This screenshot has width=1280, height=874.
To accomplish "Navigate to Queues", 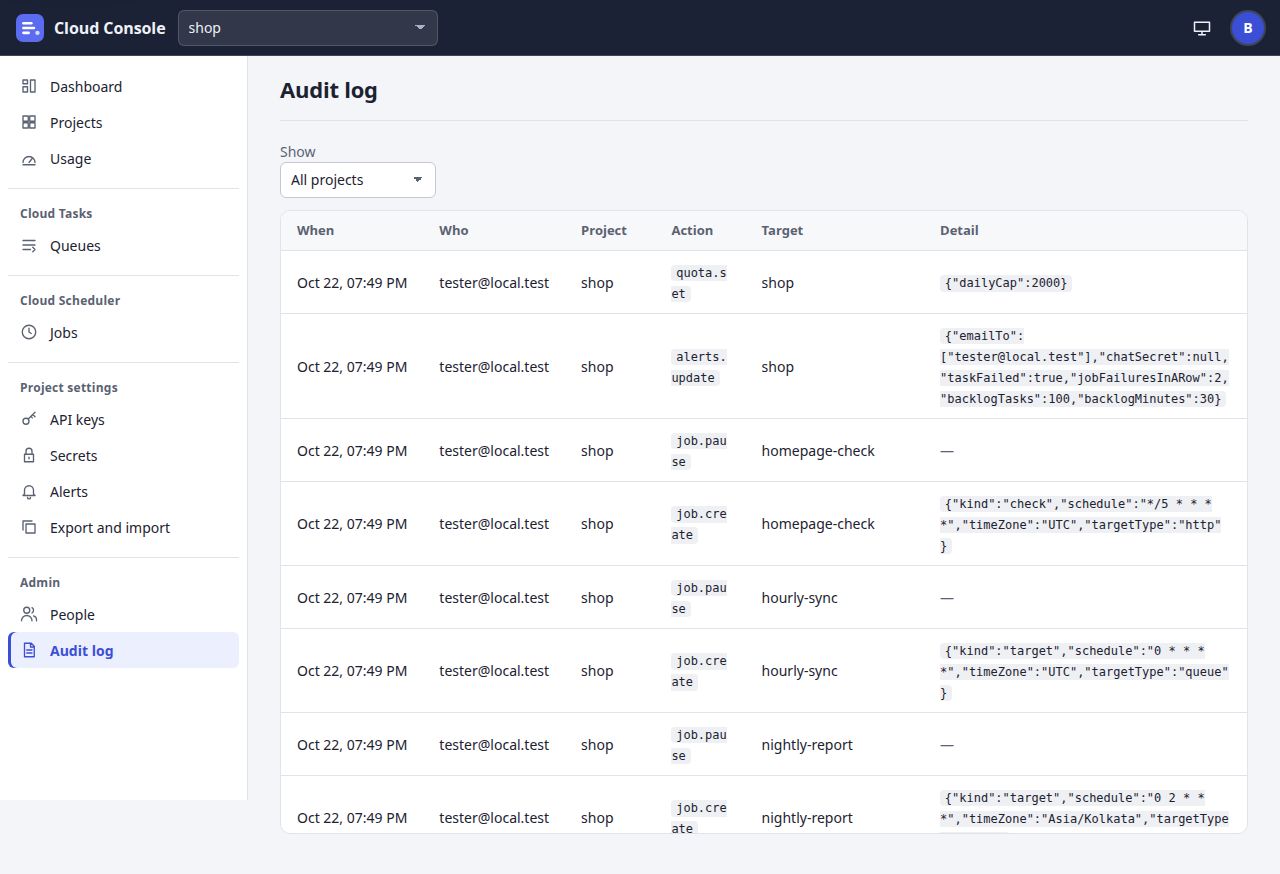I will coord(124,246).
